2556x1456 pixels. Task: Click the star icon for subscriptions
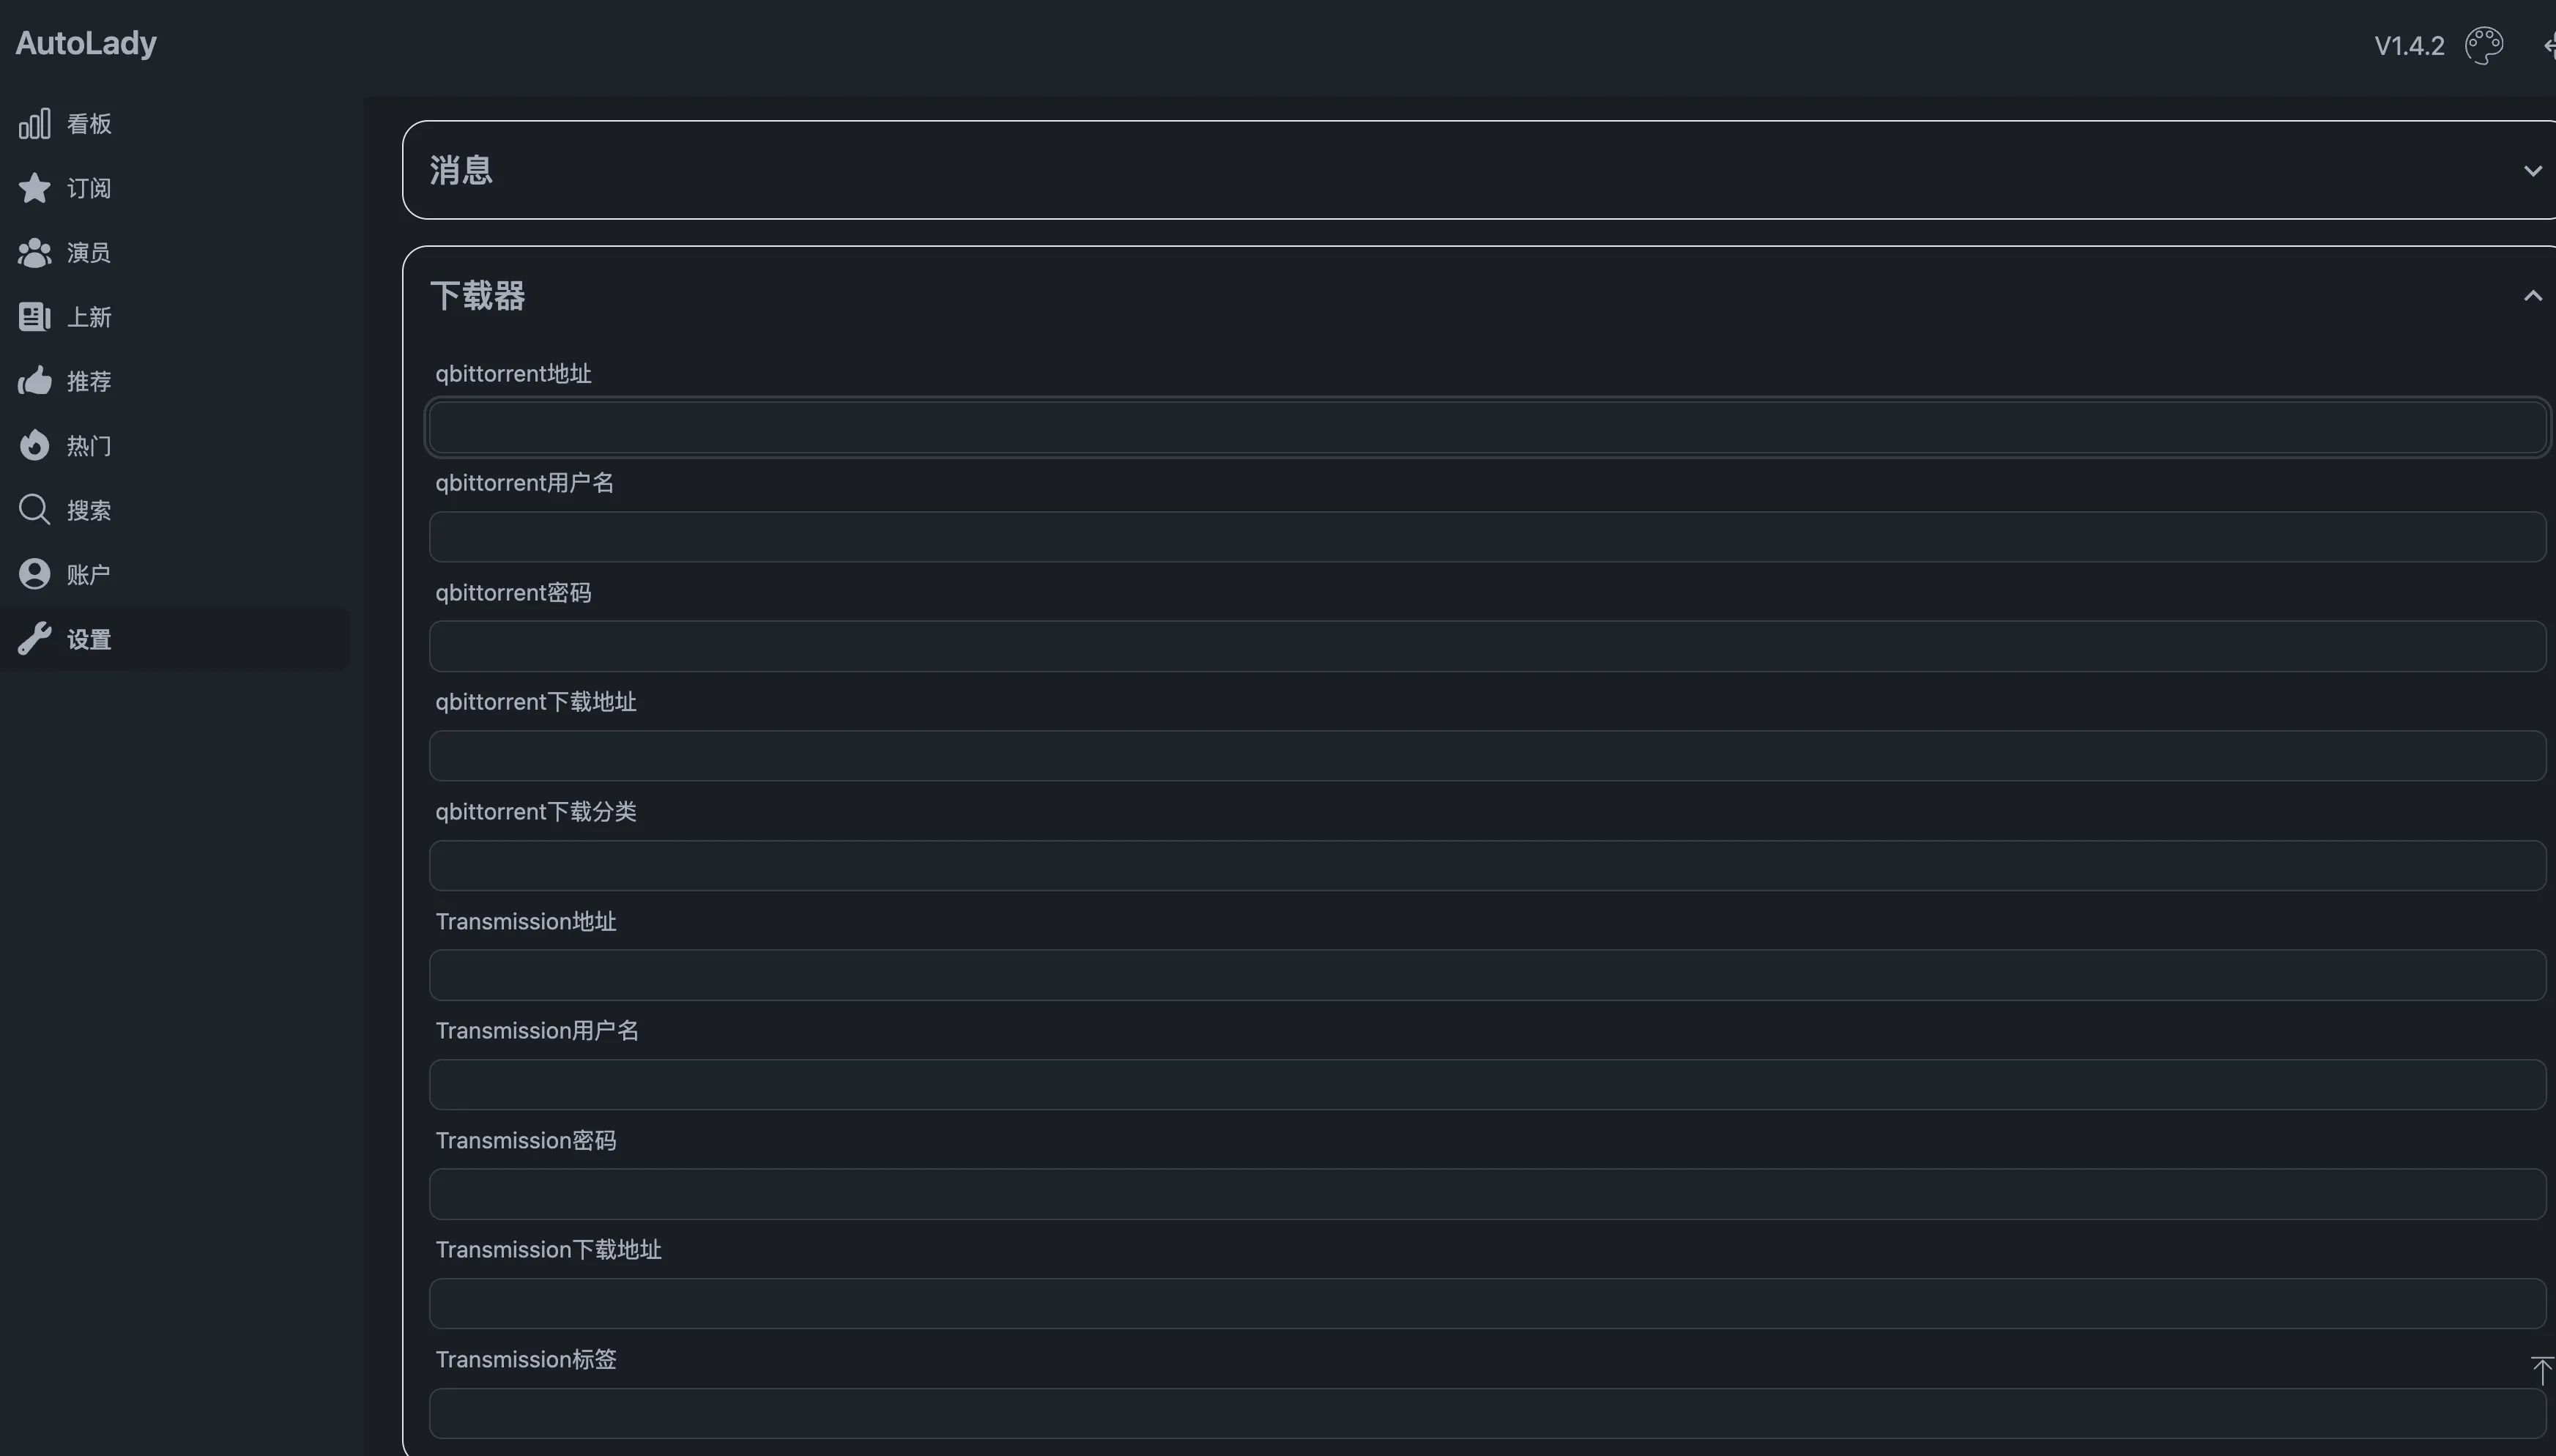pyautogui.click(x=34, y=188)
